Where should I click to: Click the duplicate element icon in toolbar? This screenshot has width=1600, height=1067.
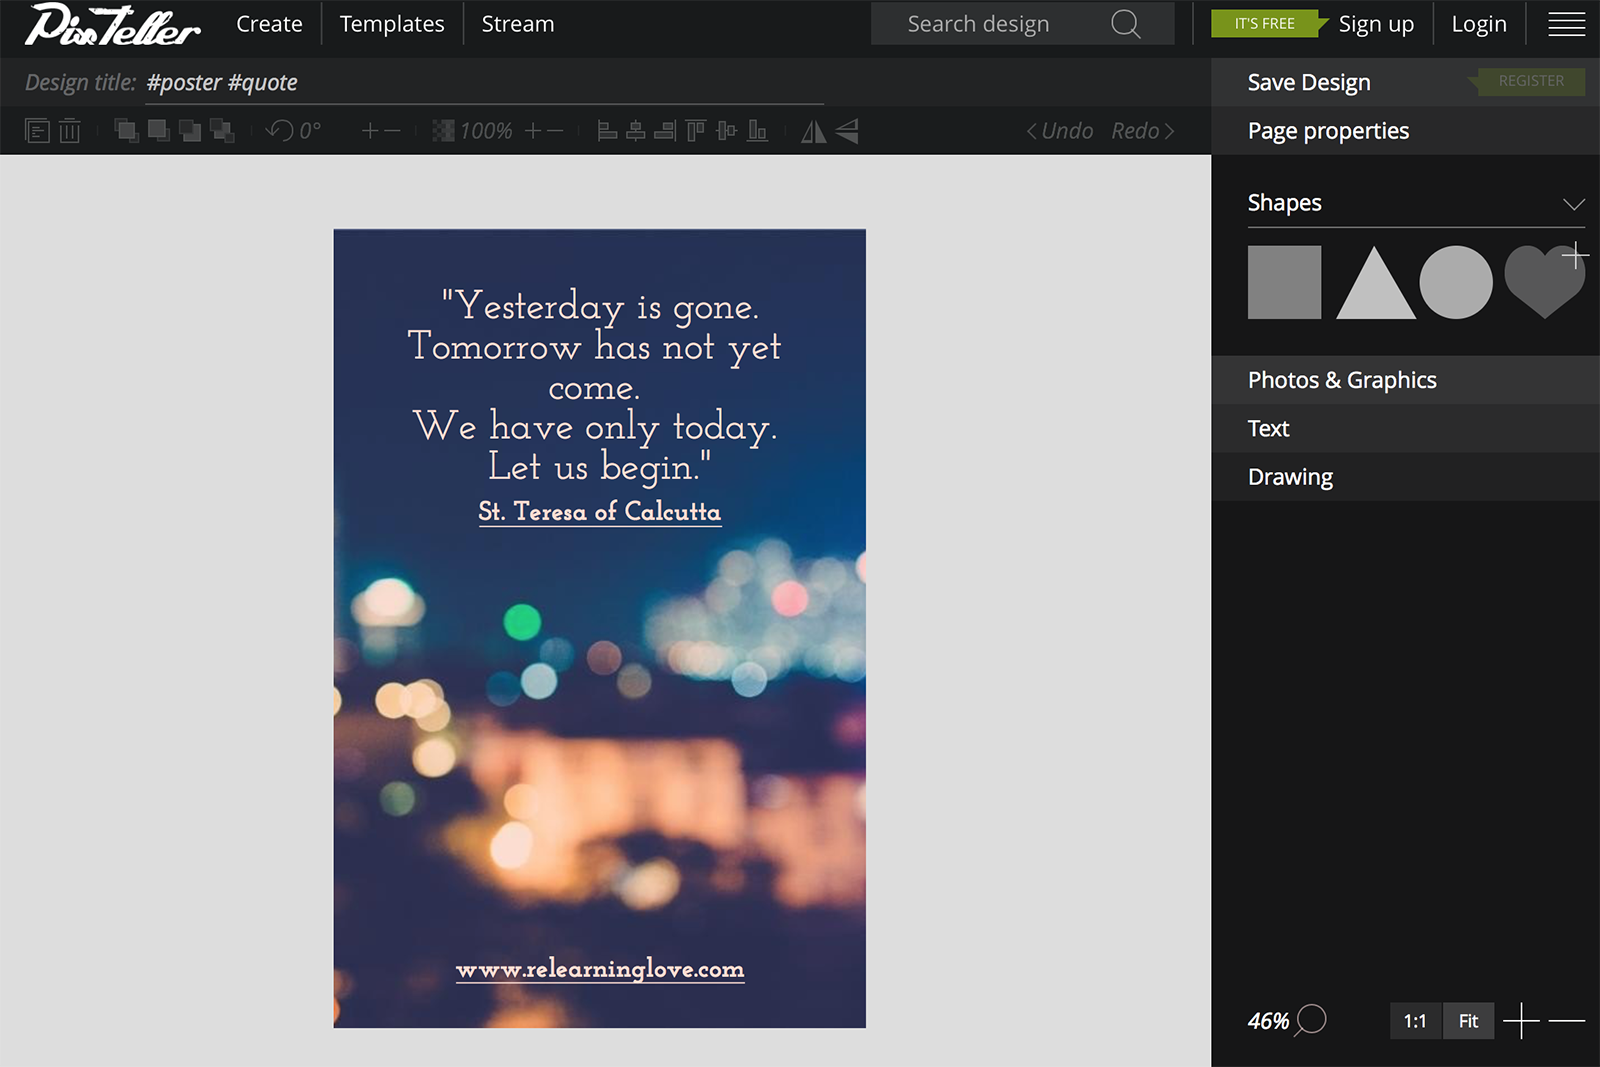point(37,131)
